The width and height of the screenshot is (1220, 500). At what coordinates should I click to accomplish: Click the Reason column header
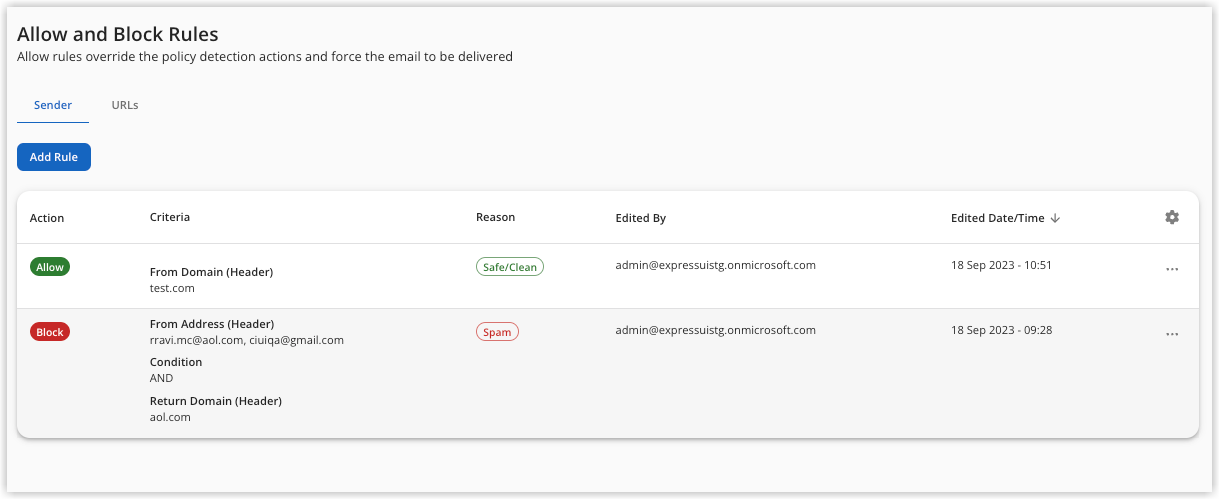pyautogui.click(x=496, y=217)
